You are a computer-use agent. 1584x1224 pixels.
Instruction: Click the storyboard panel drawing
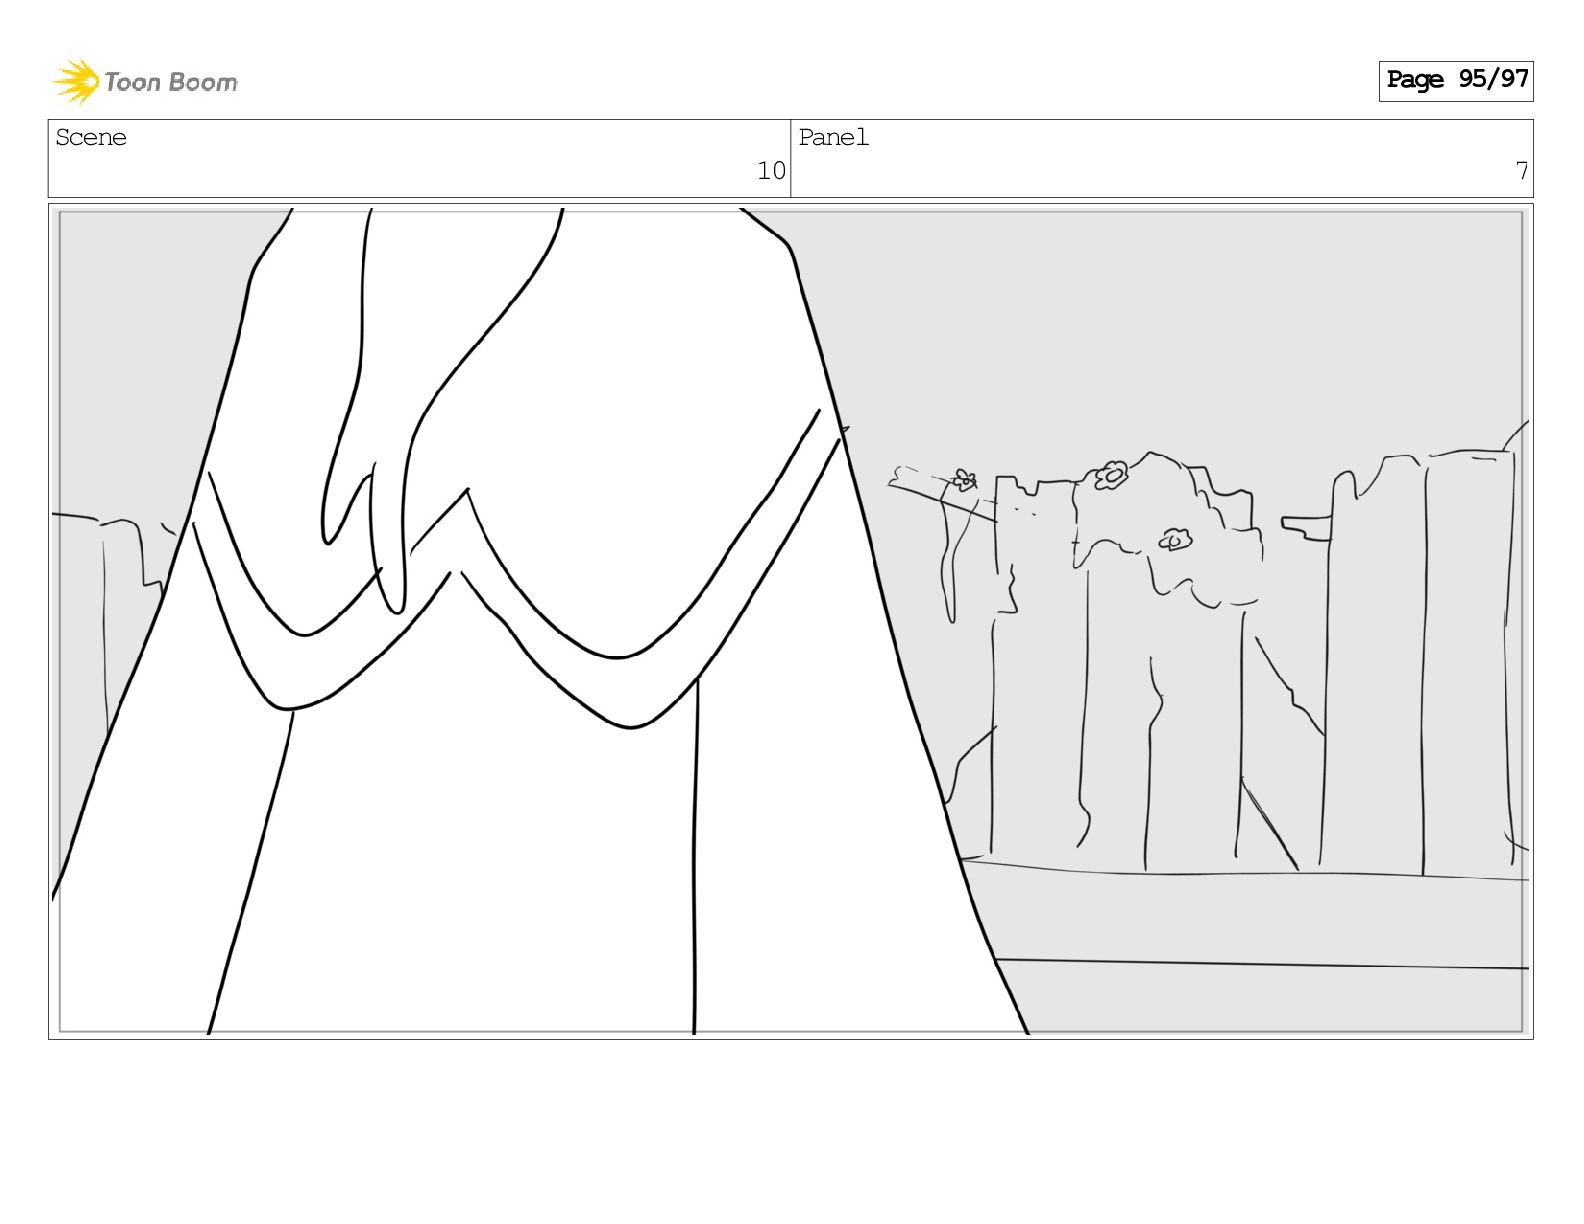click(791, 621)
